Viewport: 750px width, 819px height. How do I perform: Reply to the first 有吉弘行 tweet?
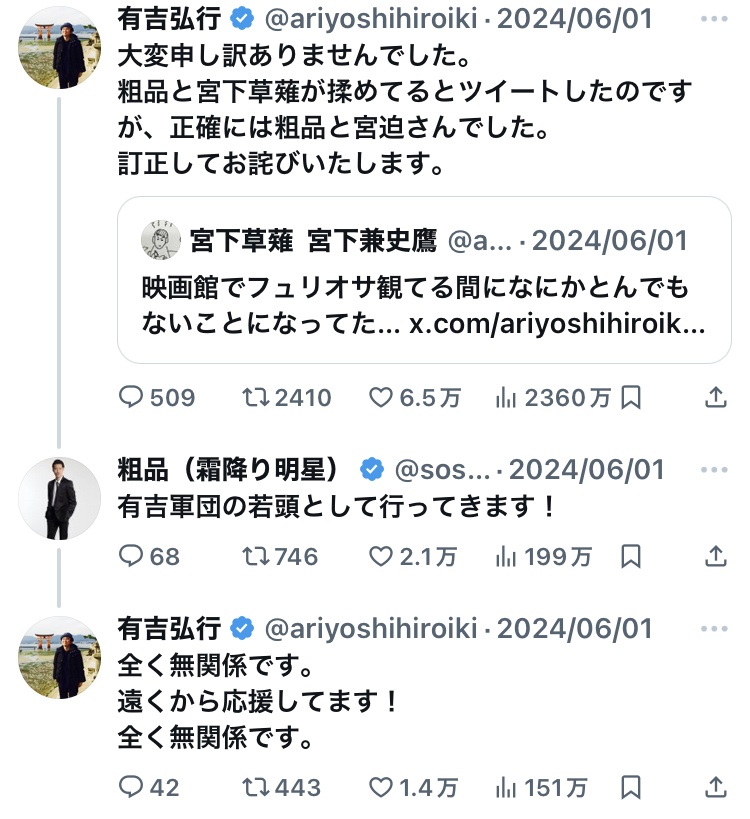[x=132, y=398]
